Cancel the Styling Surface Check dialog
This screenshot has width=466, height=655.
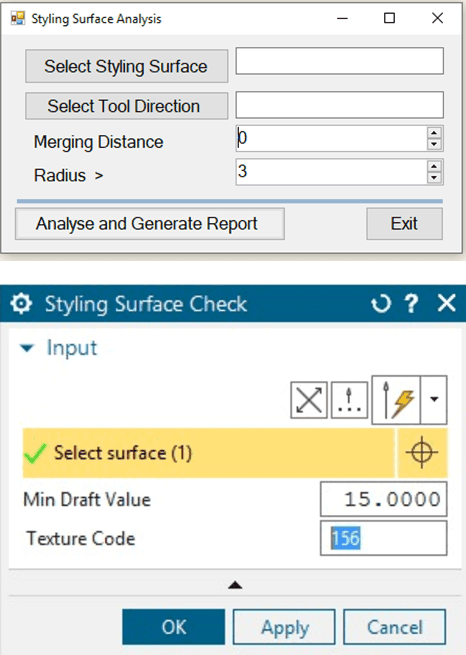pyautogui.click(x=395, y=627)
